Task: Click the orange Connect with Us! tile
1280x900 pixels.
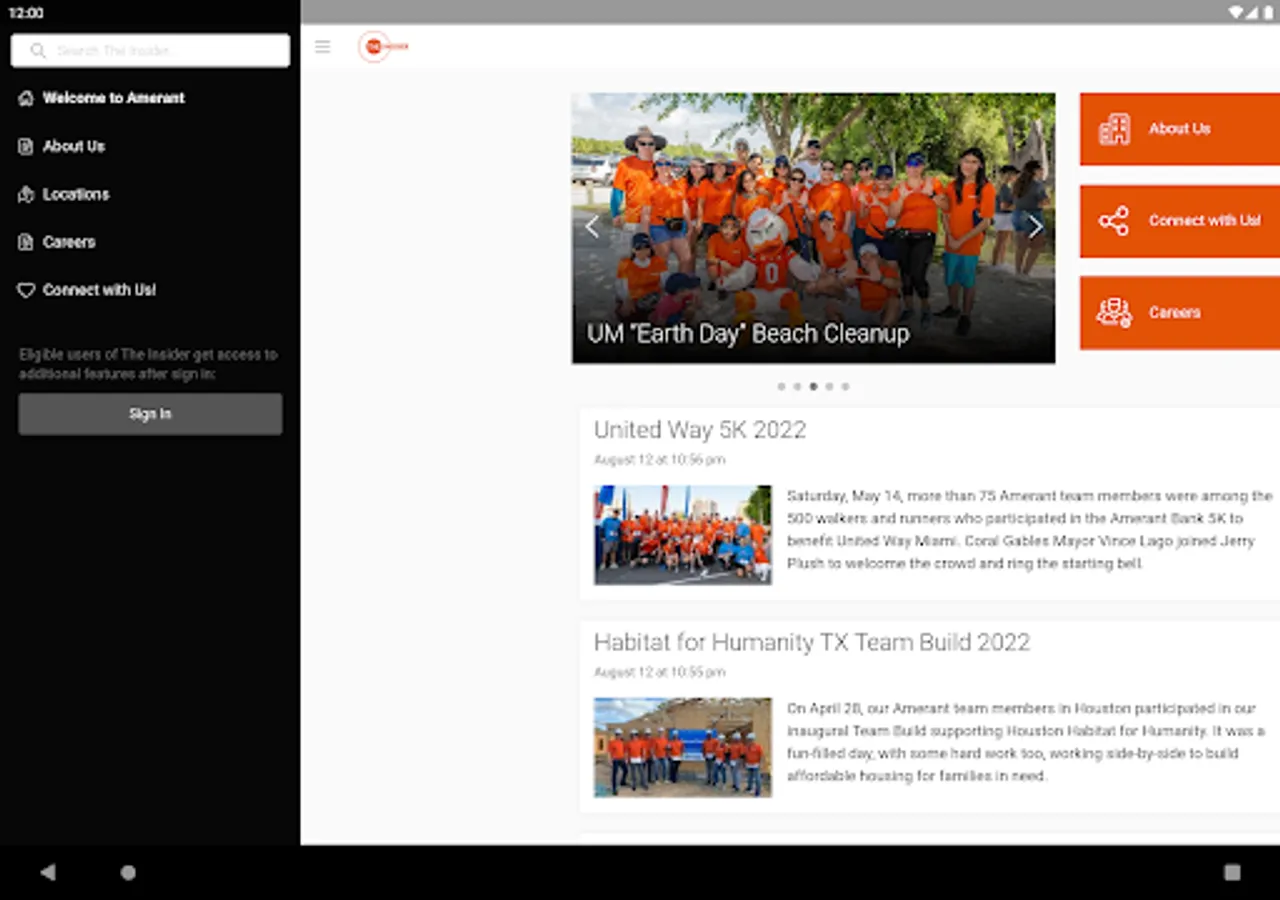Action: [1180, 221]
